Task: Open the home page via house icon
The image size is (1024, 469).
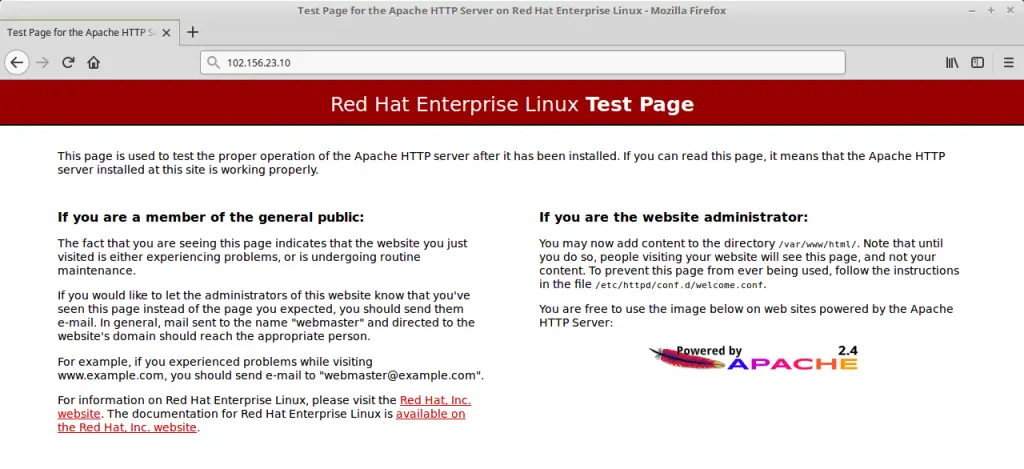Action: coord(93,63)
